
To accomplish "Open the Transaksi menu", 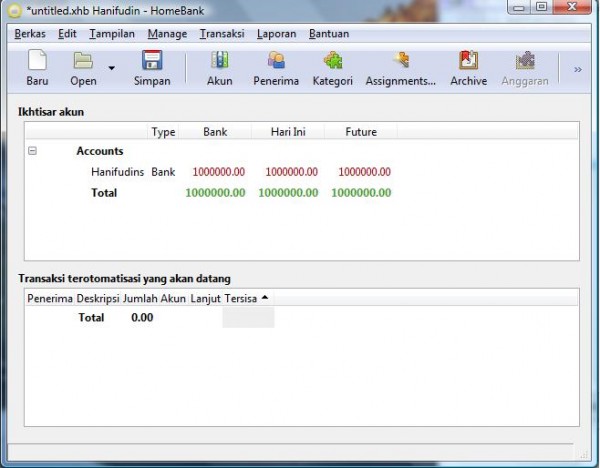I will (x=221, y=34).
